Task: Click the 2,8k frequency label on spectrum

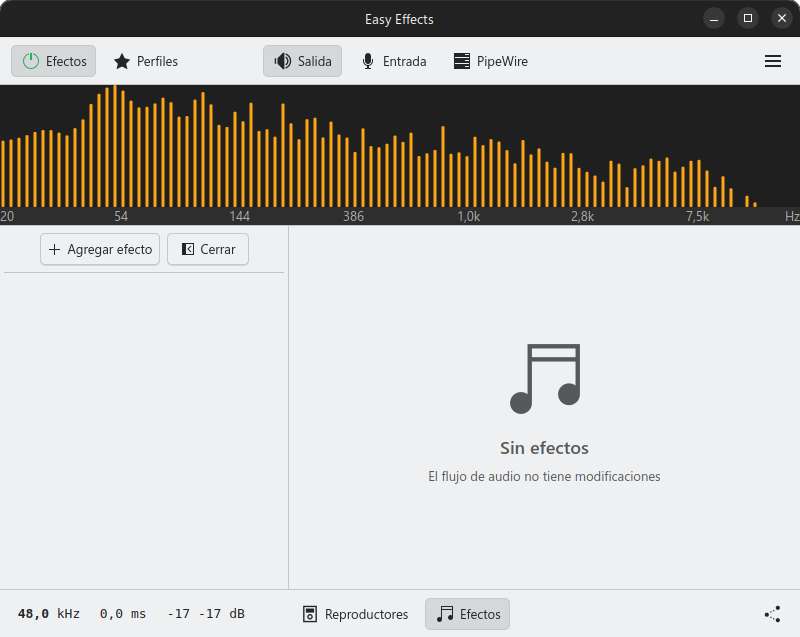Action: pyautogui.click(x=583, y=217)
